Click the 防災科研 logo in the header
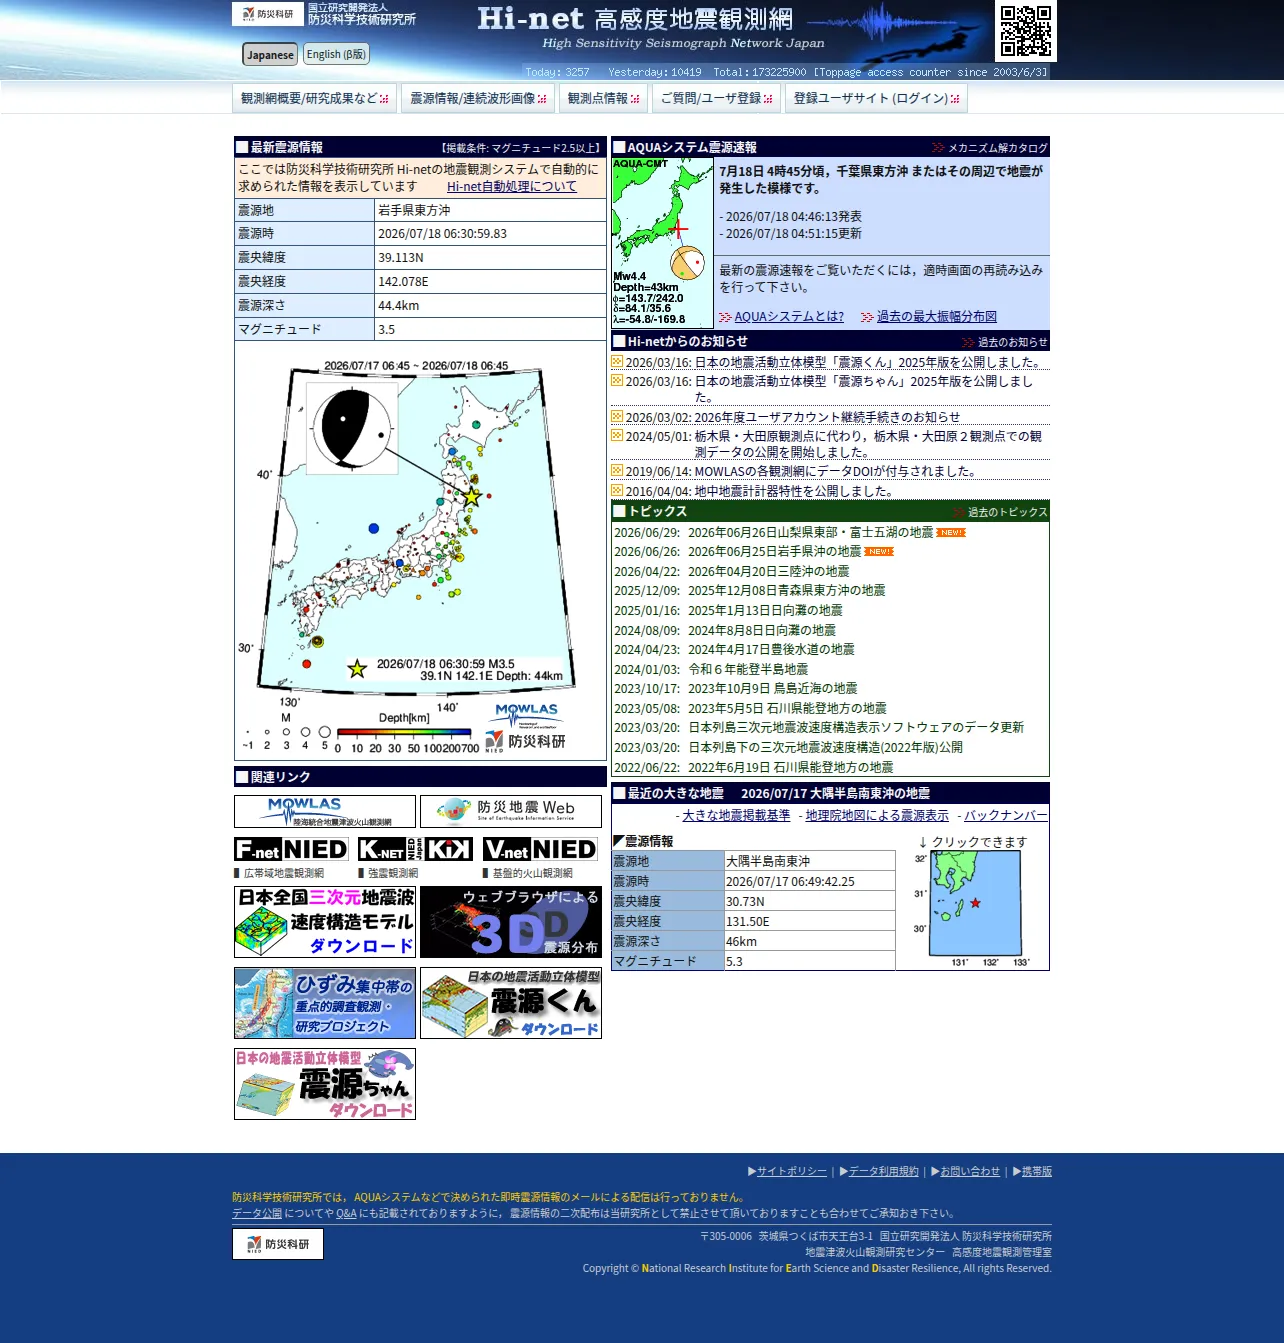 (x=268, y=14)
